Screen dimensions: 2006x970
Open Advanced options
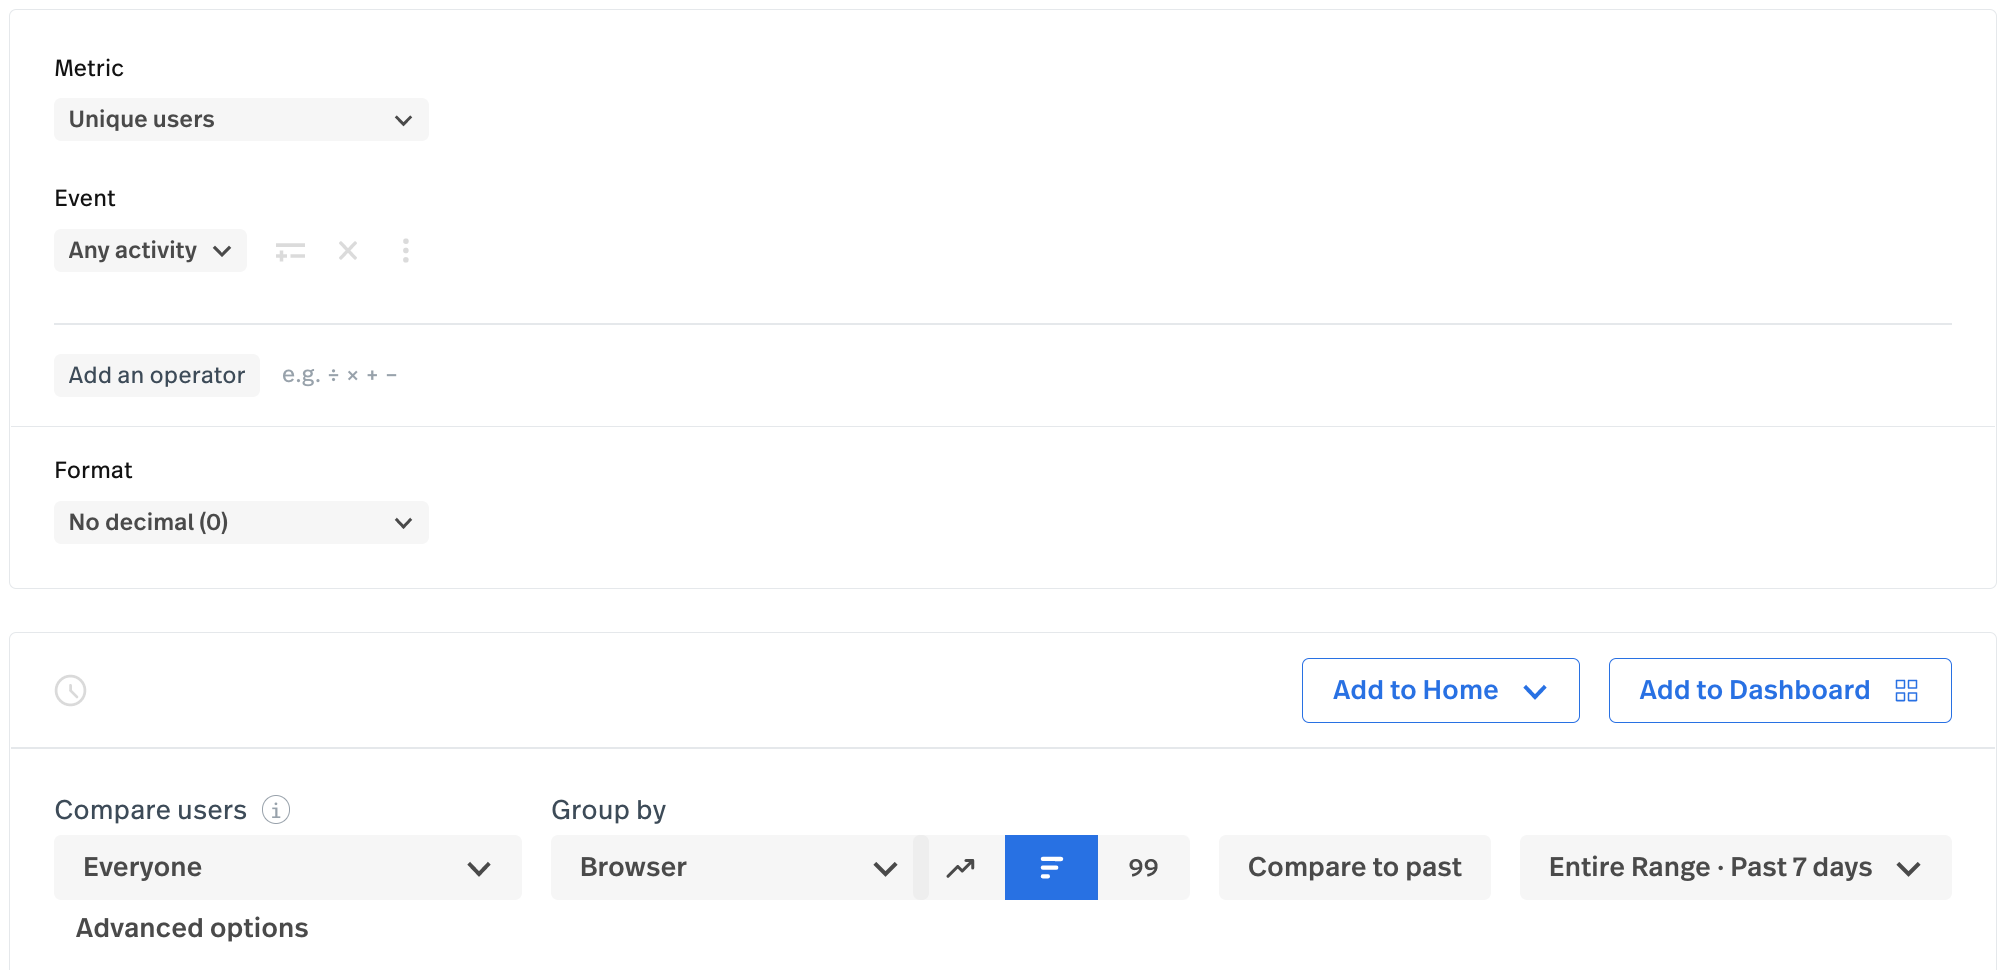(x=192, y=929)
